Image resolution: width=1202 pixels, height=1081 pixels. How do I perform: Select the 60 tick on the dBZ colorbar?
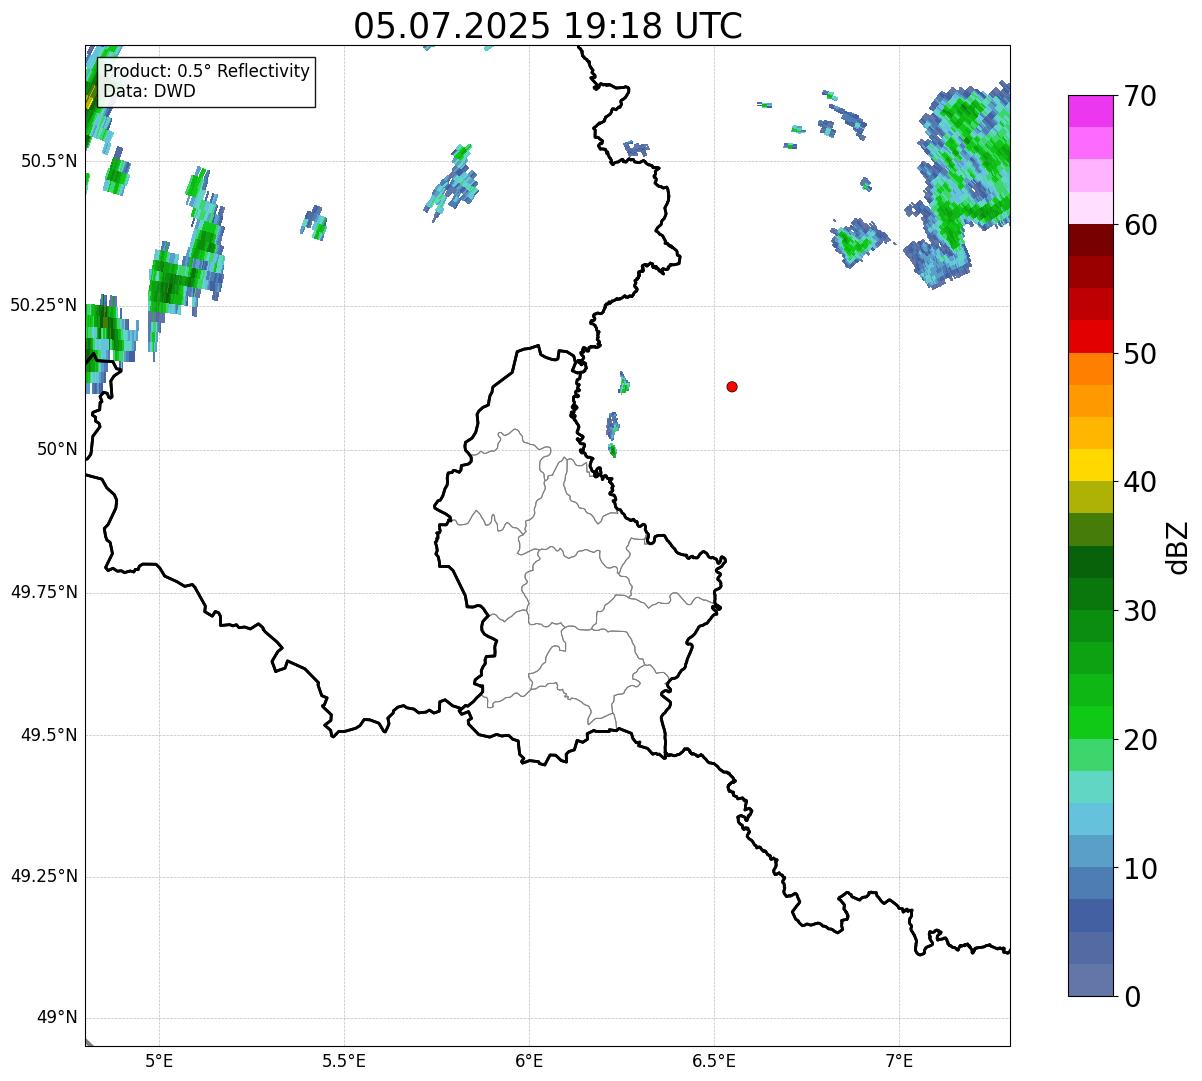[x=1140, y=225]
